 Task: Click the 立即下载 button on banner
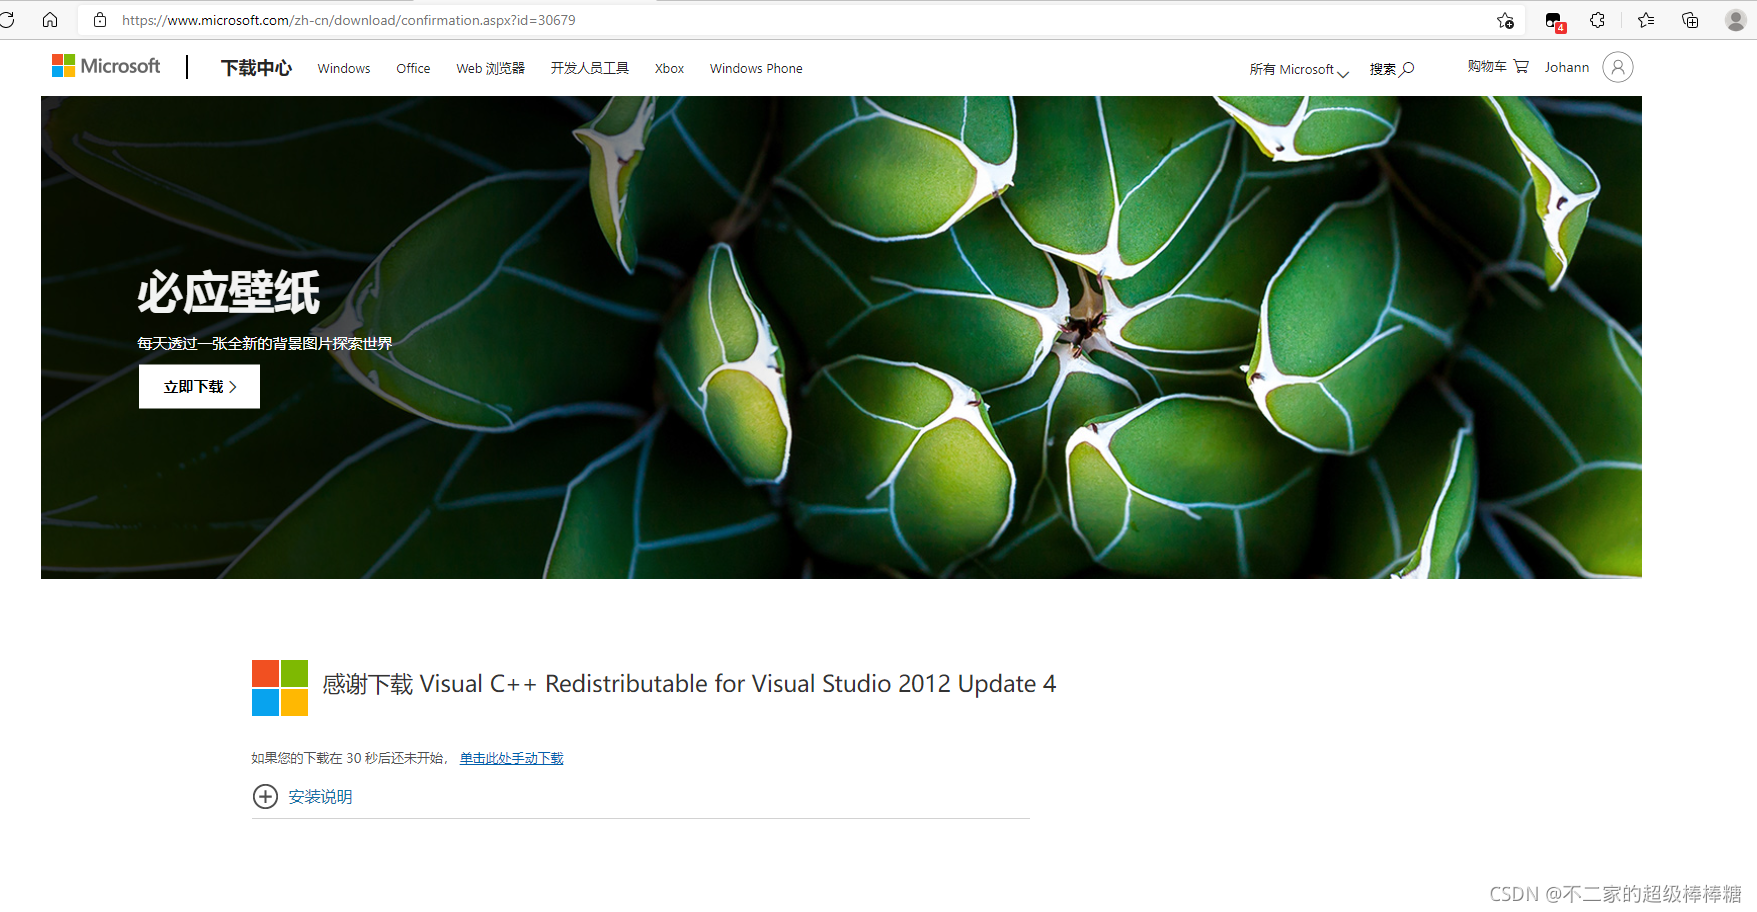click(199, 386)
